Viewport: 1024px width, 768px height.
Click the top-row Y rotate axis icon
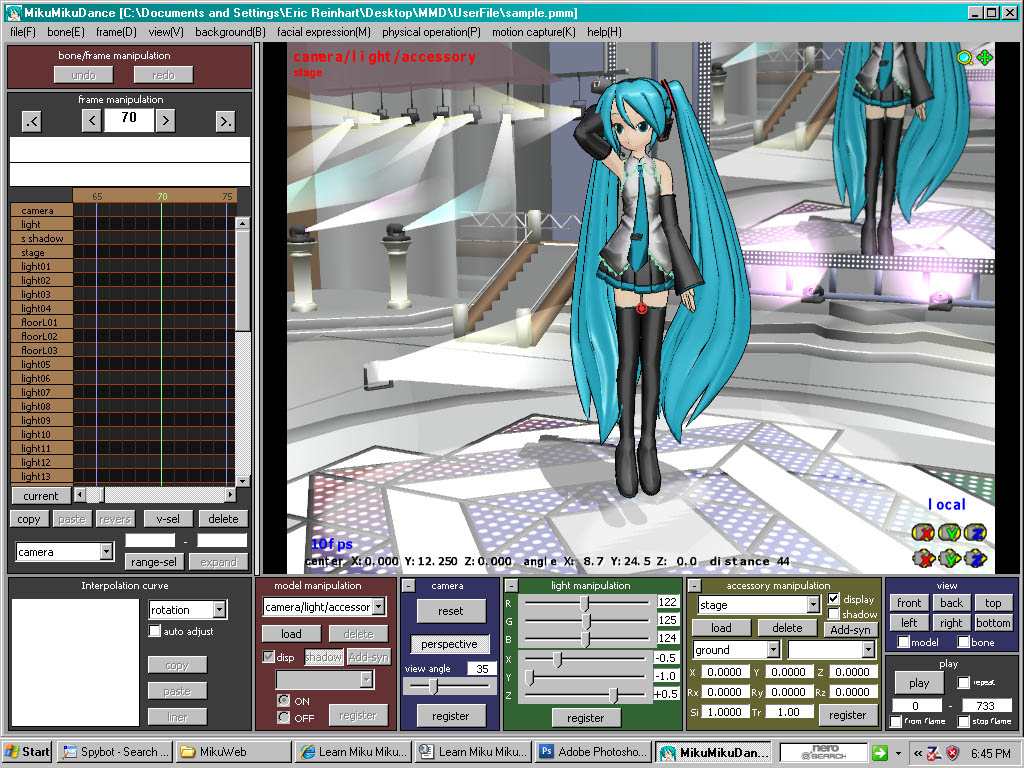click(x=949, y=533)
